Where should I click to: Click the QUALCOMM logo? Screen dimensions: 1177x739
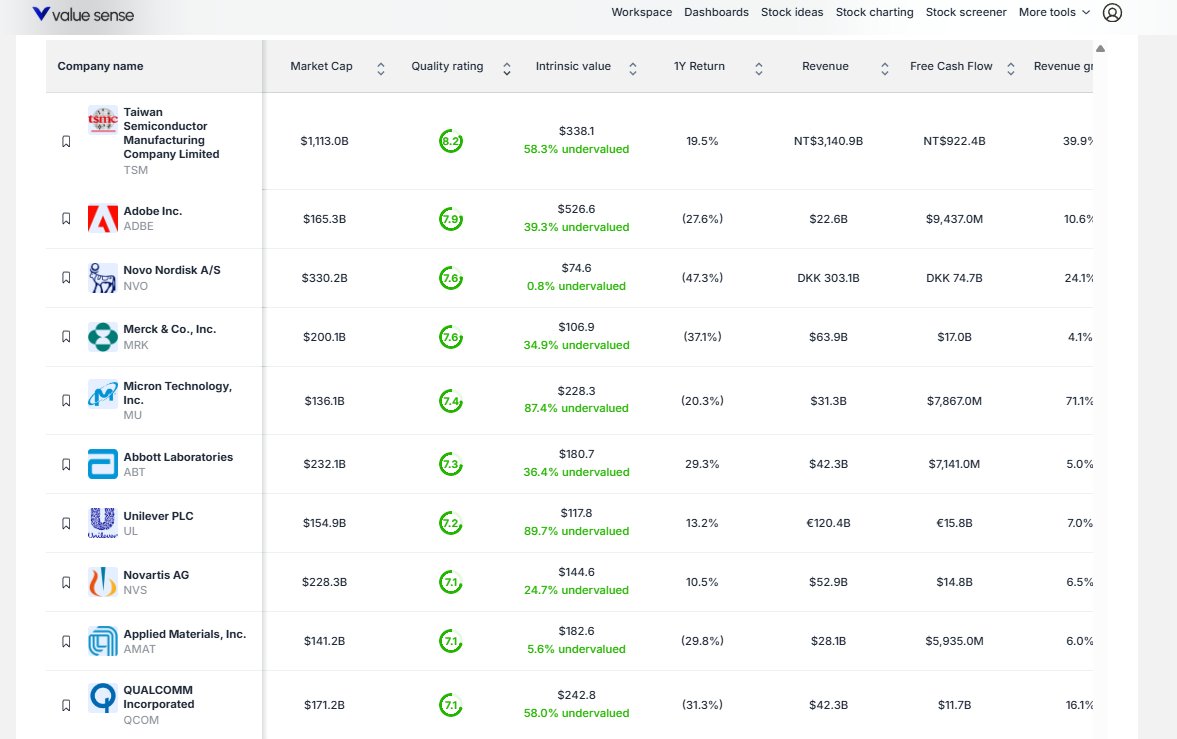103,698
